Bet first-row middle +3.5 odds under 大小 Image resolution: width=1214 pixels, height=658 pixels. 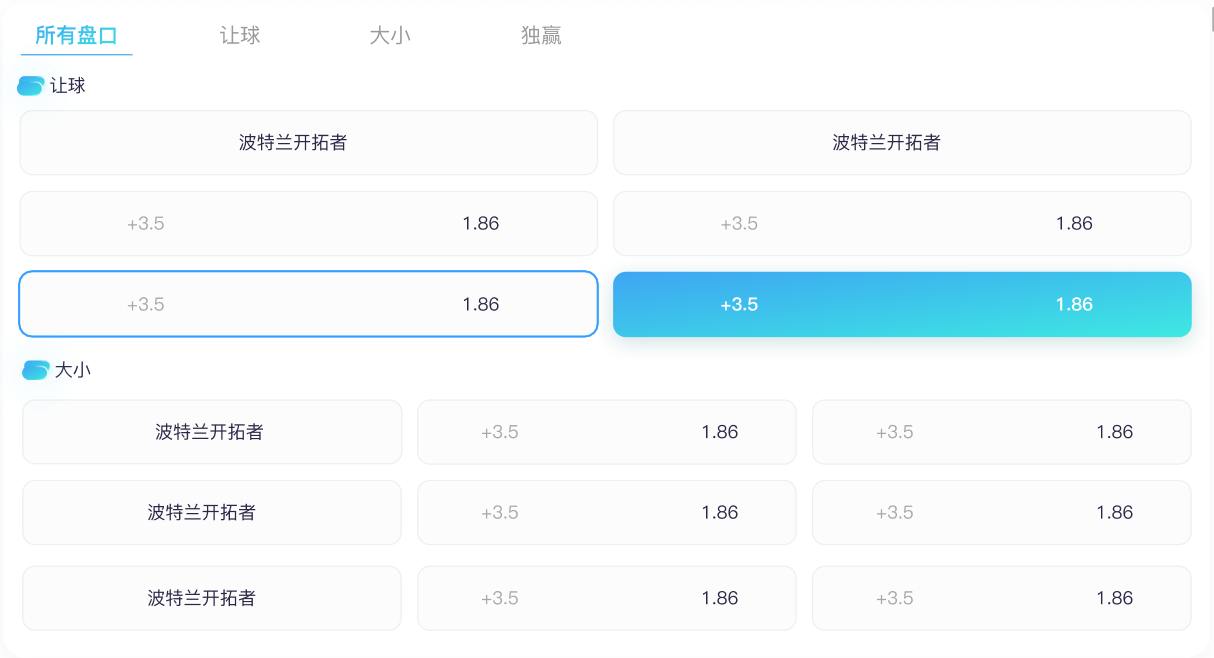[x=607, y=432]
